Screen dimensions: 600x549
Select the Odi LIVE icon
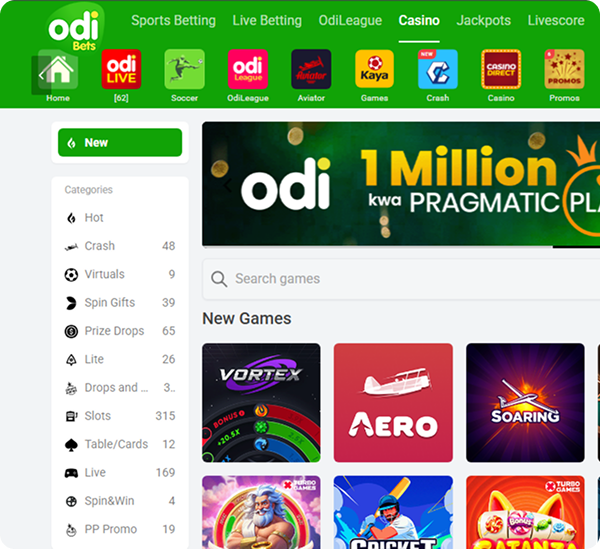121,69
